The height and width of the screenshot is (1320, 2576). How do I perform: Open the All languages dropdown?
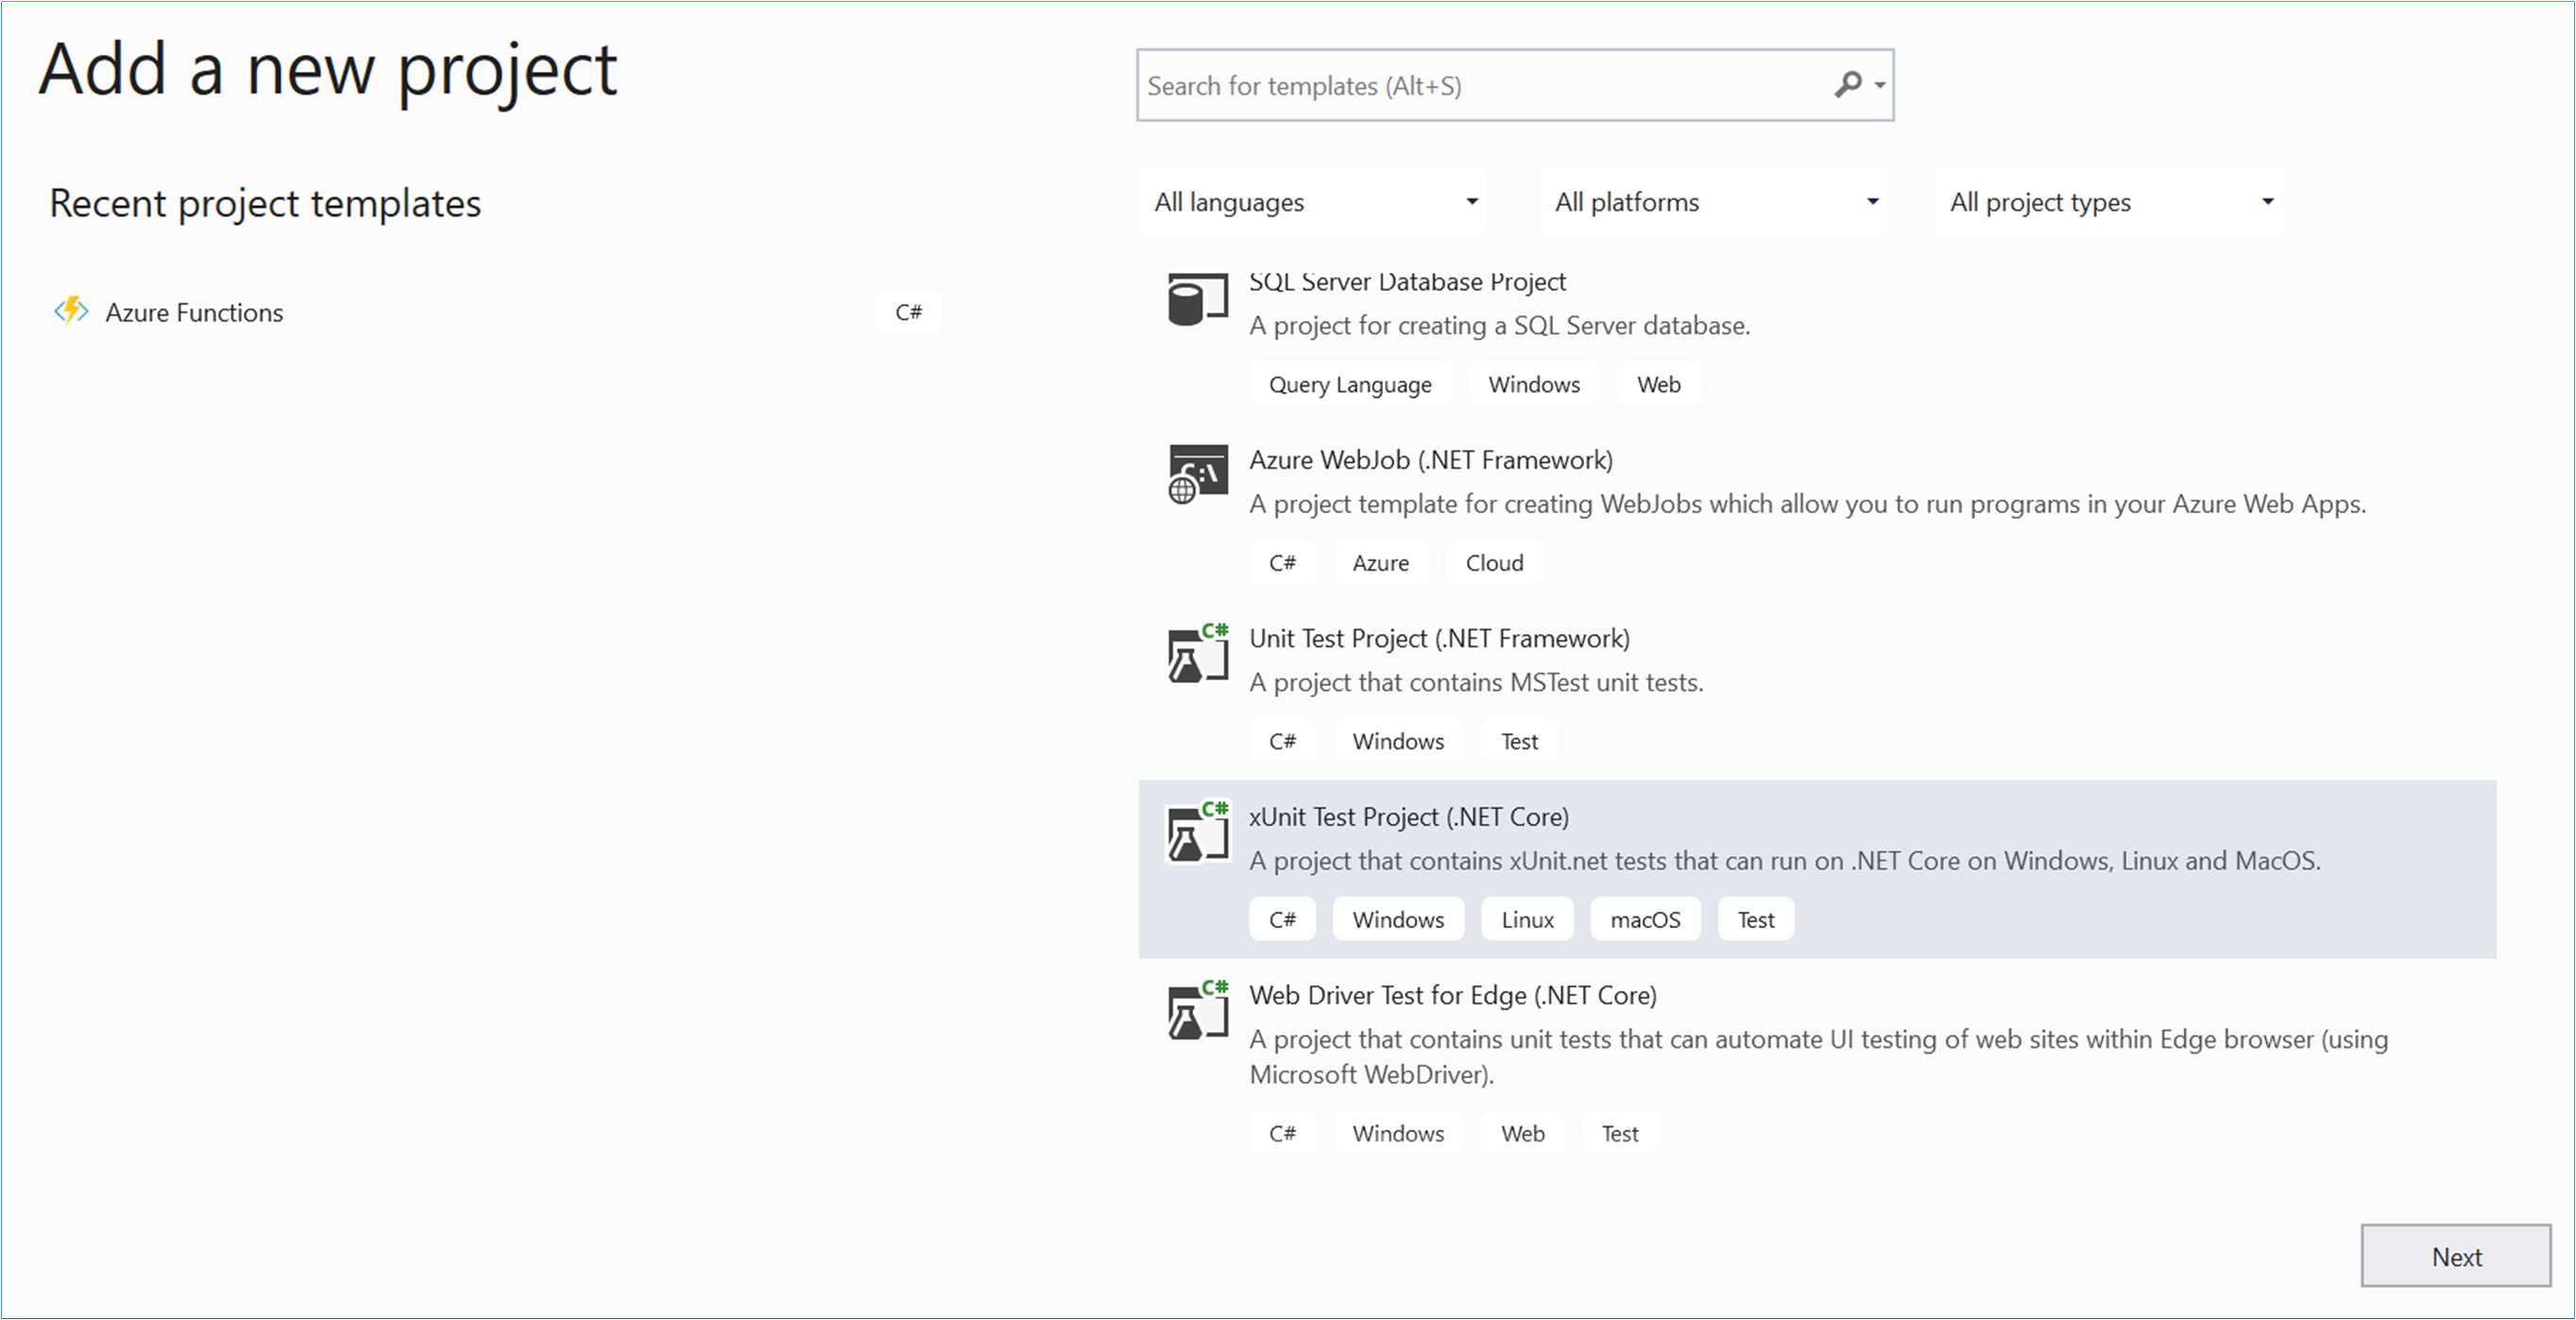point(1312,202)
